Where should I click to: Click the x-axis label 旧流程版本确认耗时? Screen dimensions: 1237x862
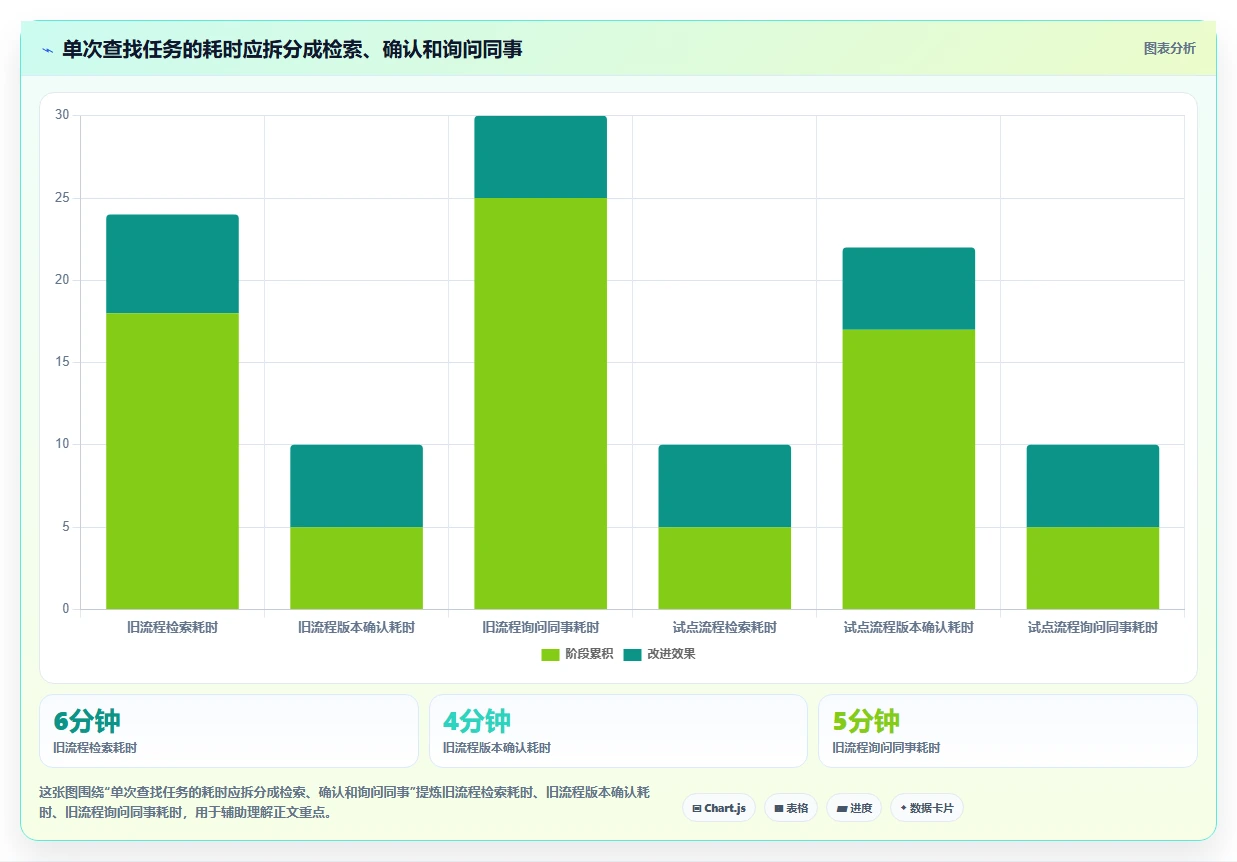pyautogui.click(x=356, y=628)
